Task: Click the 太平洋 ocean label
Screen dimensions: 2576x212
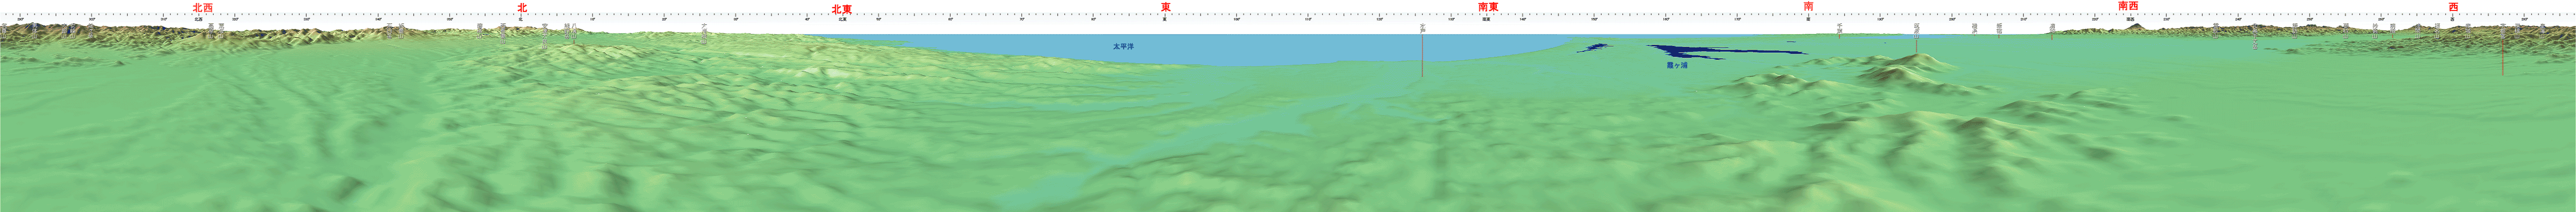Action: click(x=1123, y=47)
